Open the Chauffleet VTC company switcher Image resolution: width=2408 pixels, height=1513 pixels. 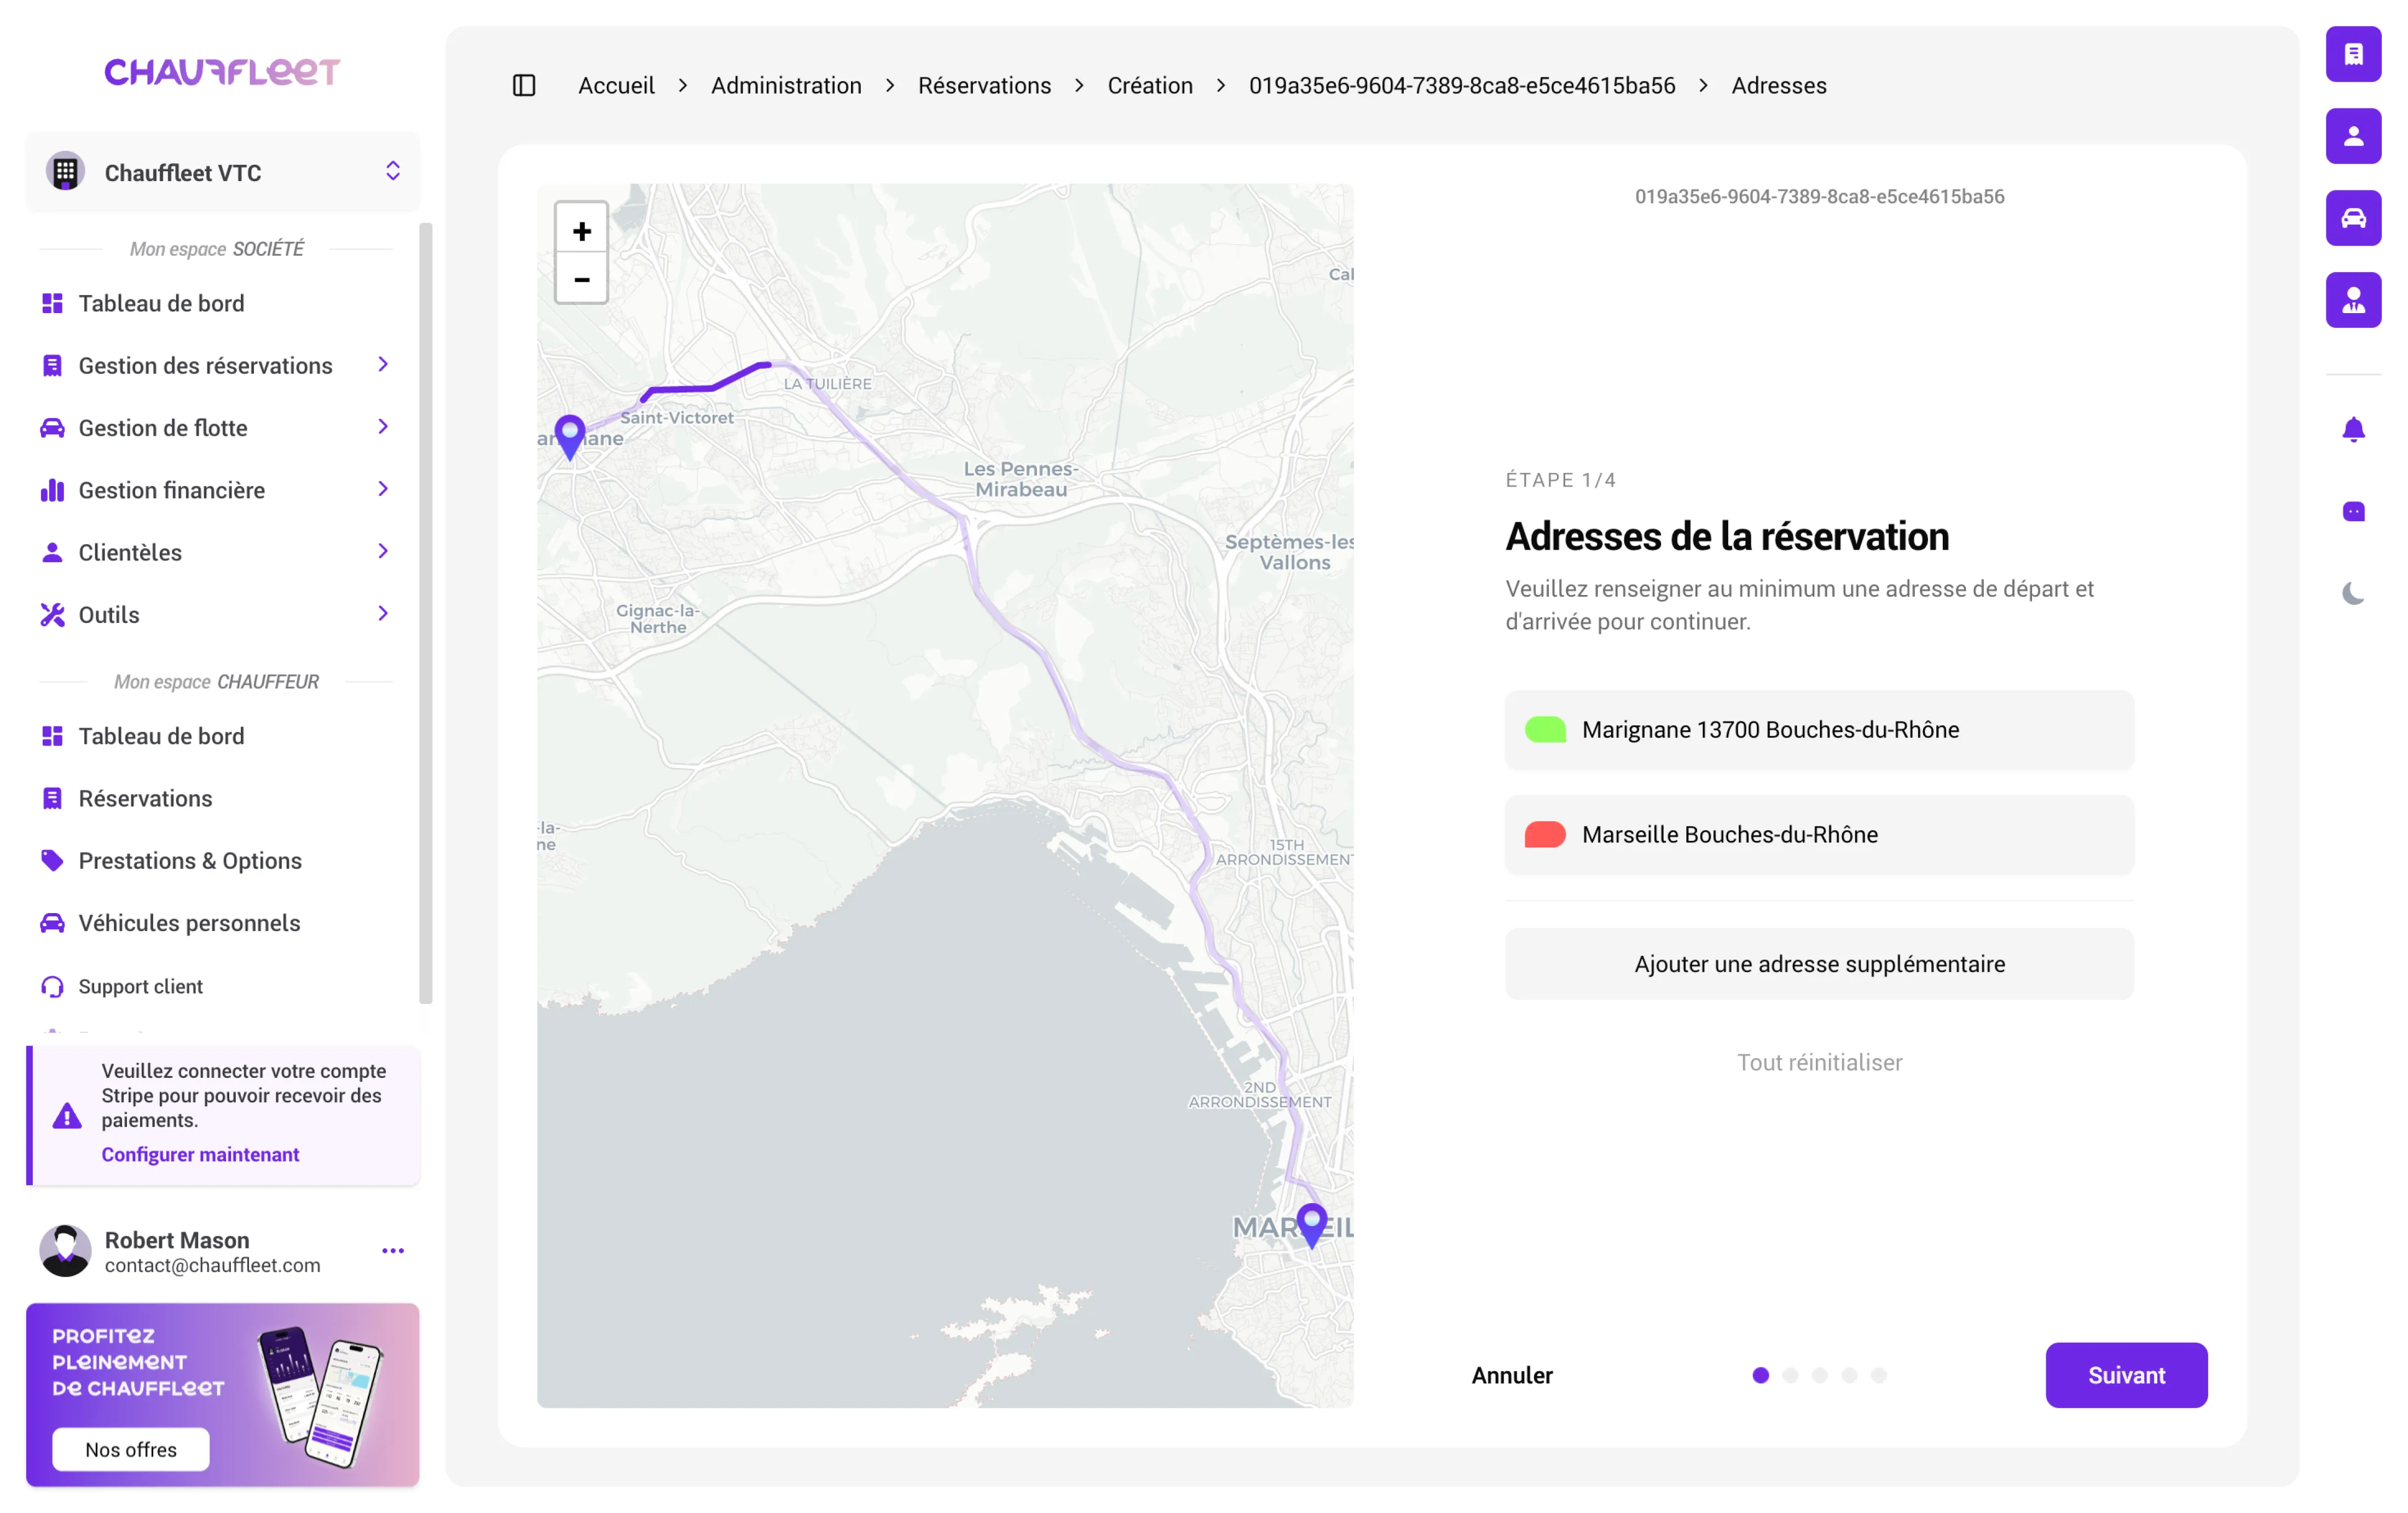point(223,173)
